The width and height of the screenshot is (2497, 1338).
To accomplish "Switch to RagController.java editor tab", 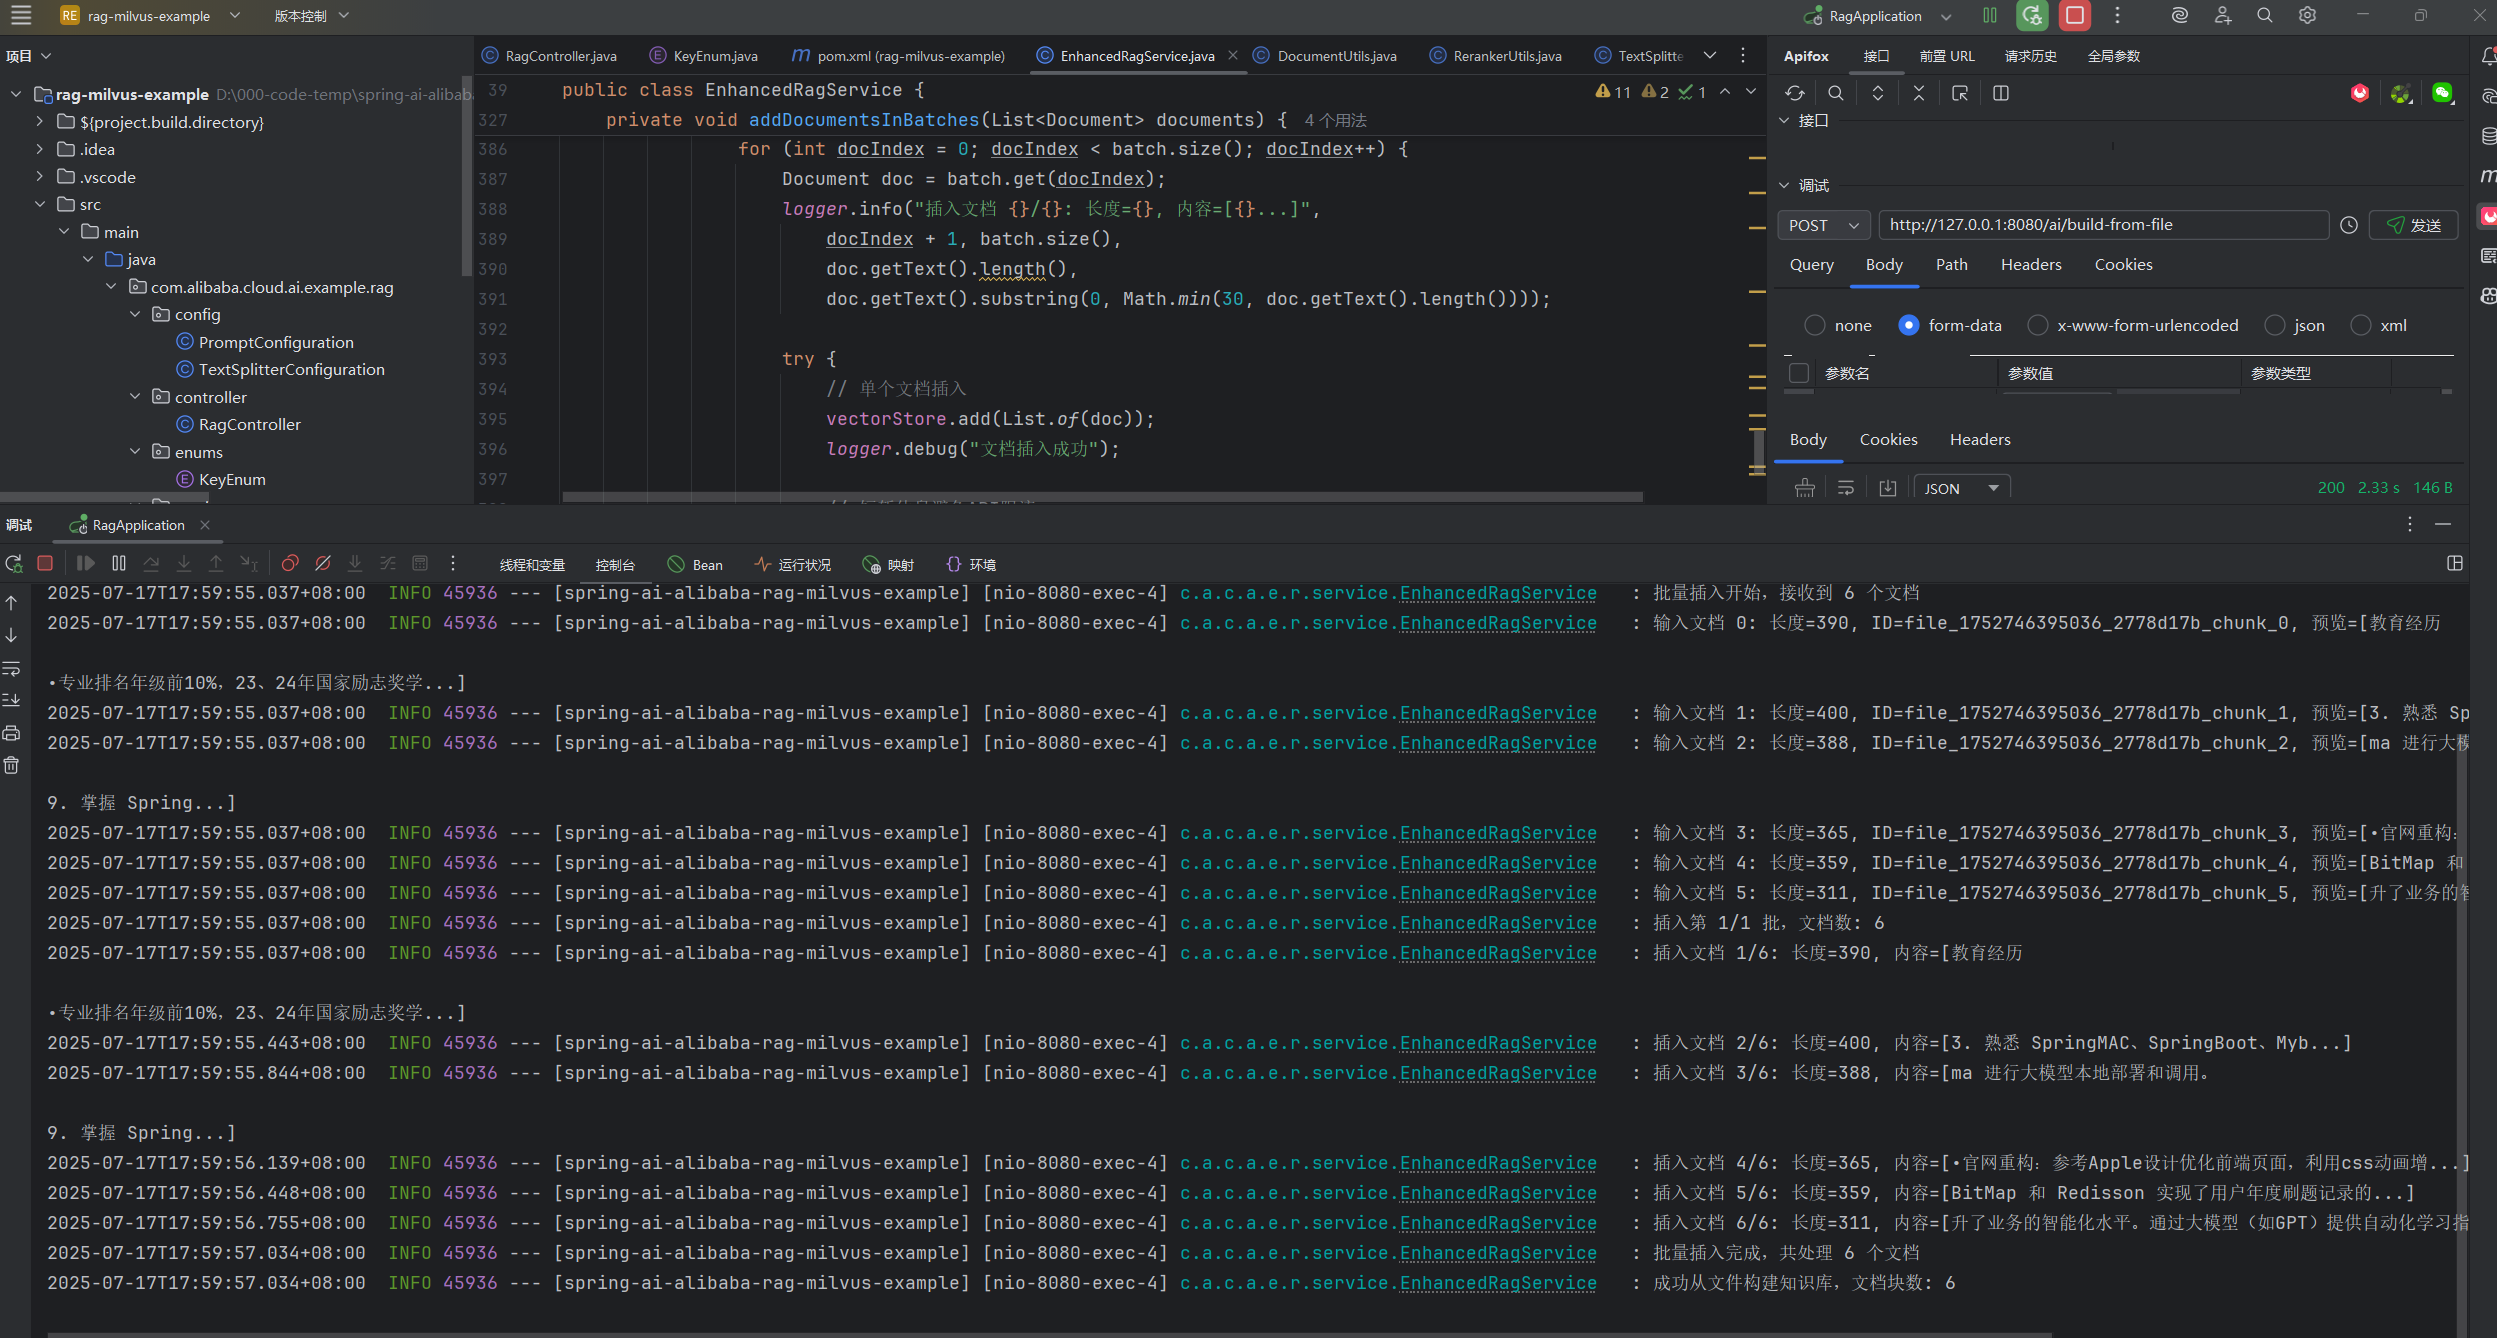I will (550, 56).
